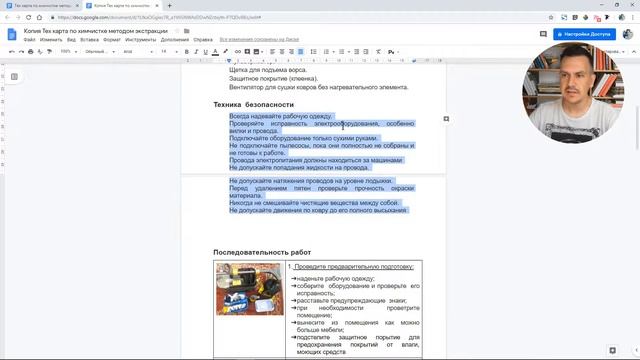Click the Clear formatting icon
Image resolution: width=640 pixels, height=360 pixels.
pyautogui.click(x=378, y=52)
